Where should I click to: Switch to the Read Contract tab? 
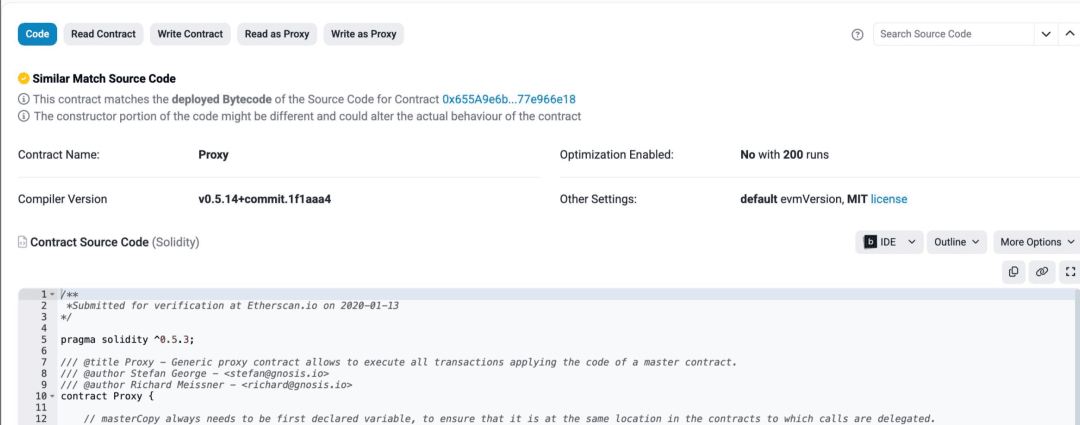point(103,34)
